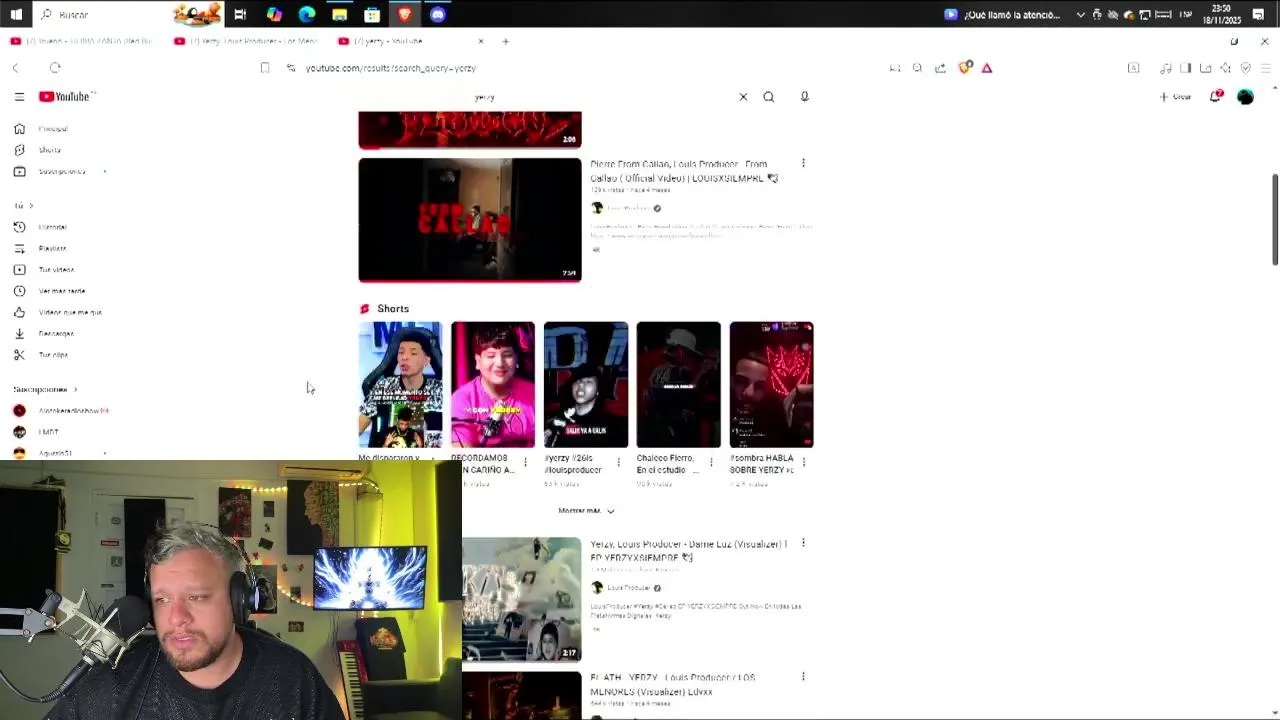Open Task View on the taskbar
Image resolution: width=1280 pixels, height=720 pixels.
point(240,14)
